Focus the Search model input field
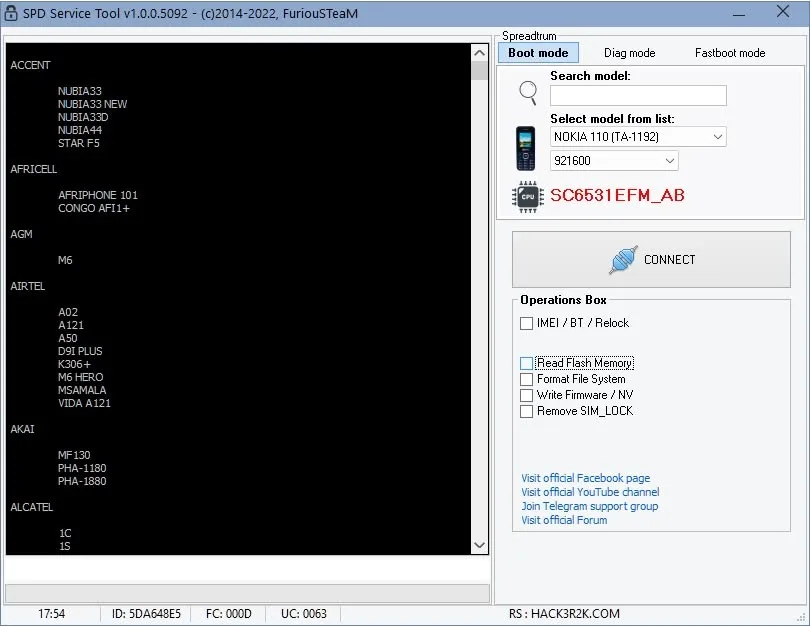The image size is (810, 626). 638,96
